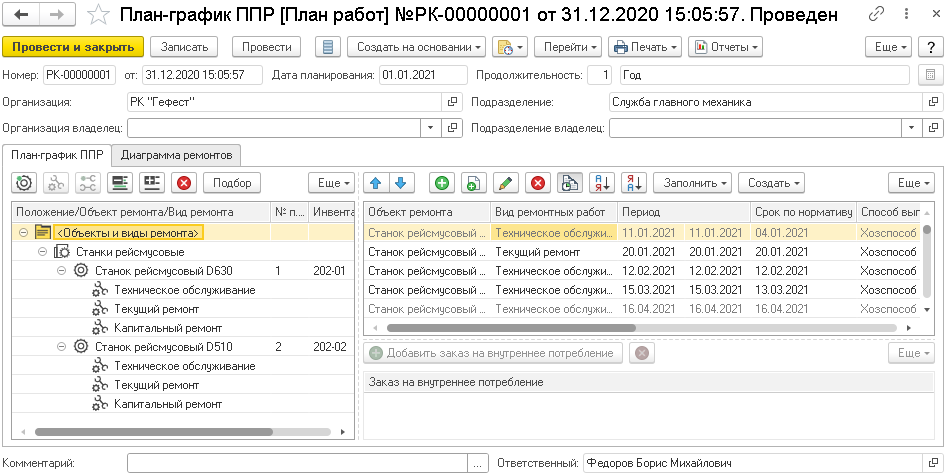949x475 pixels.
Task: Open Служба главного механика card icon
Action: 933,102
